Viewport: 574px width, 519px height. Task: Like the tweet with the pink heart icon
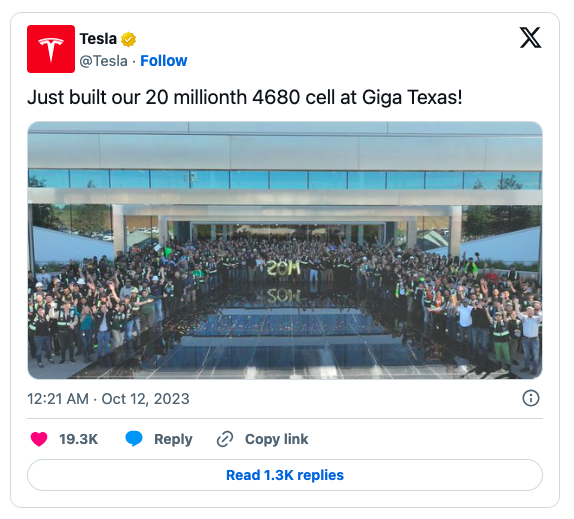[x=39, y=439]
